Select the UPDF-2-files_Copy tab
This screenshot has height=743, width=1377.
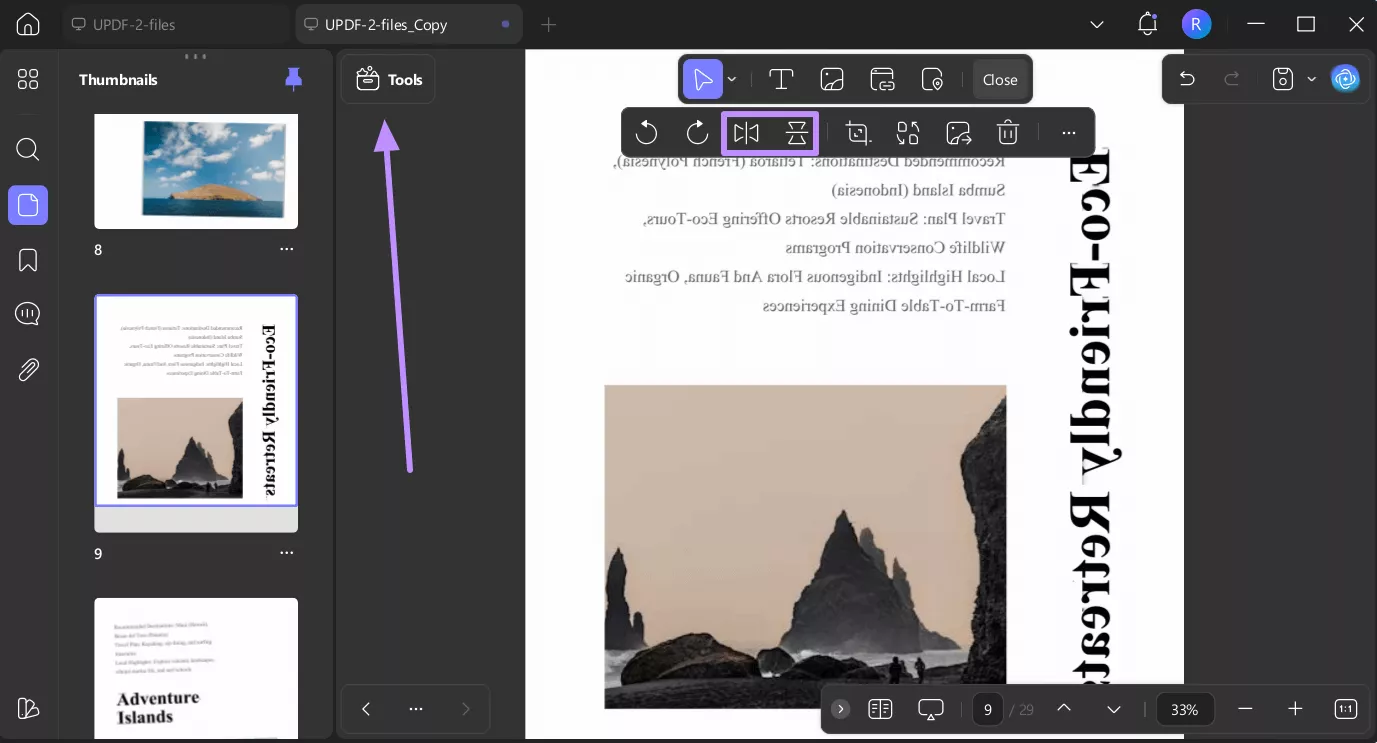click(409, 24)
